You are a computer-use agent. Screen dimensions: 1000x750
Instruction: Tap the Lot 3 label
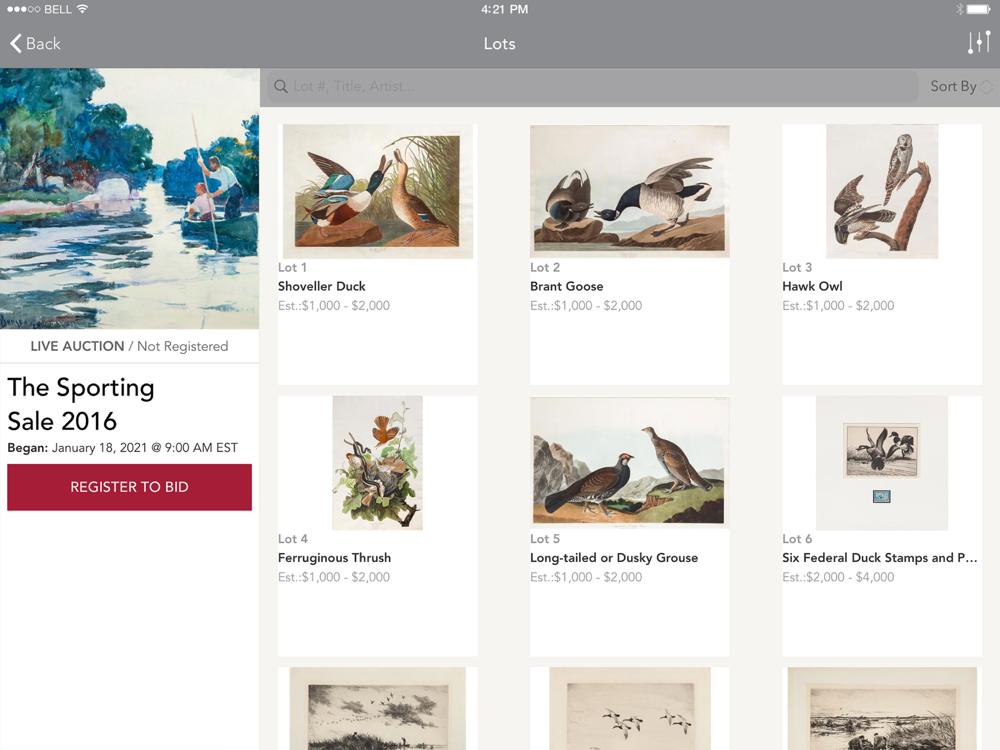(x=797, y=267)
